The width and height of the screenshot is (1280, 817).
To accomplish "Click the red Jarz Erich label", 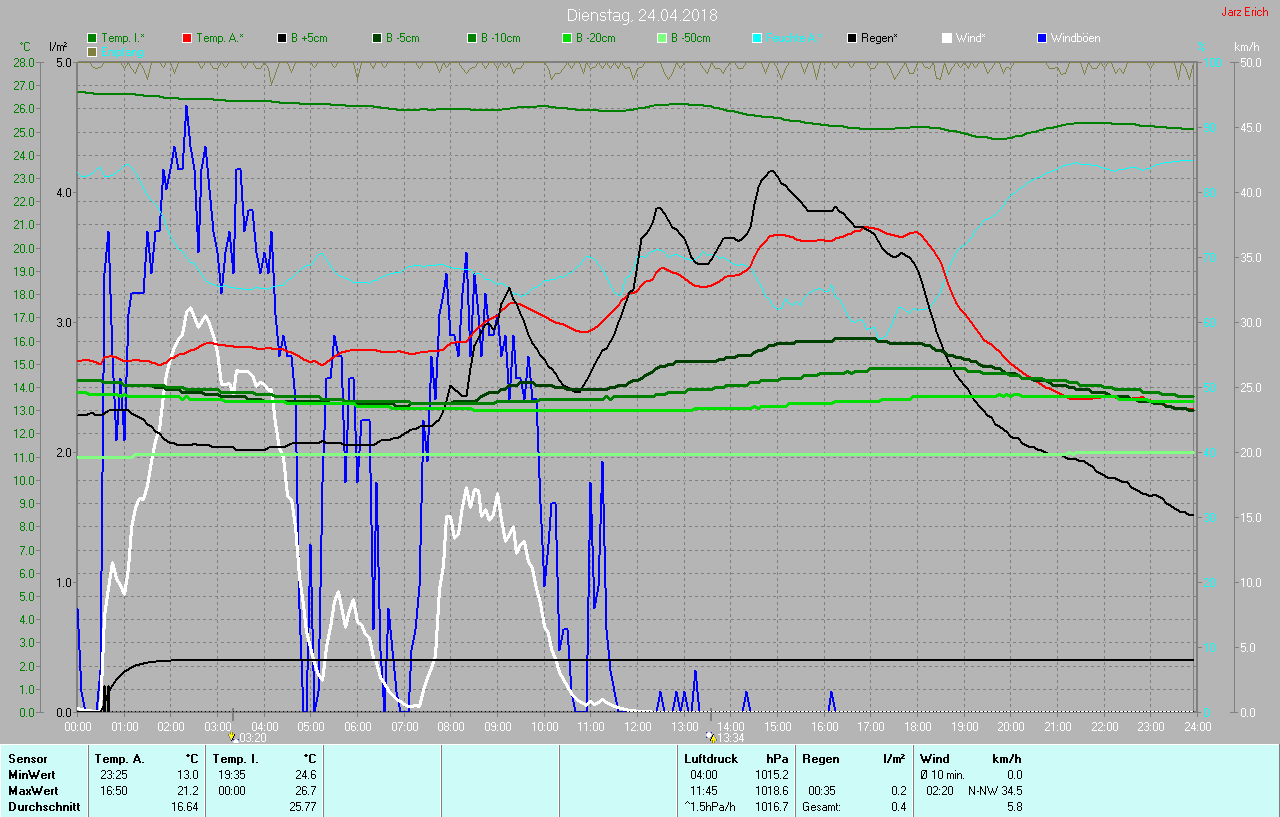I will [x=1245, y=12].
